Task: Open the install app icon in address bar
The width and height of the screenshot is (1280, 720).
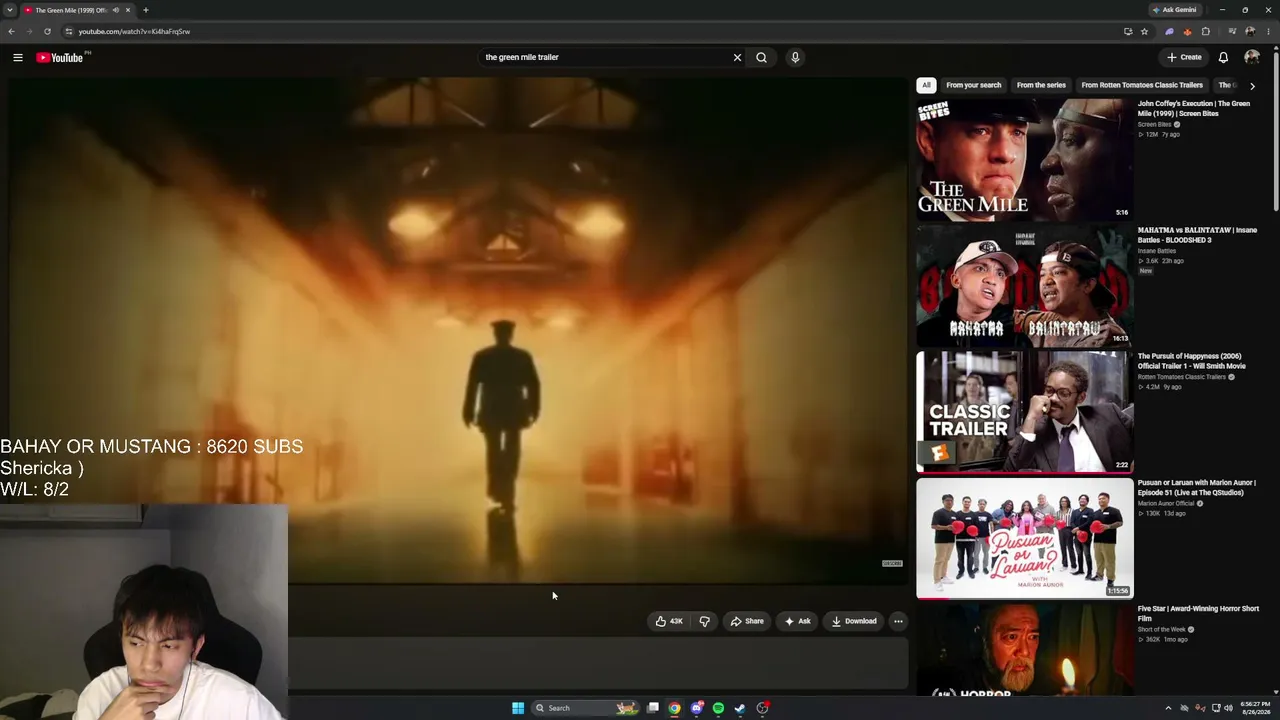Action: tap(1128, 31)
